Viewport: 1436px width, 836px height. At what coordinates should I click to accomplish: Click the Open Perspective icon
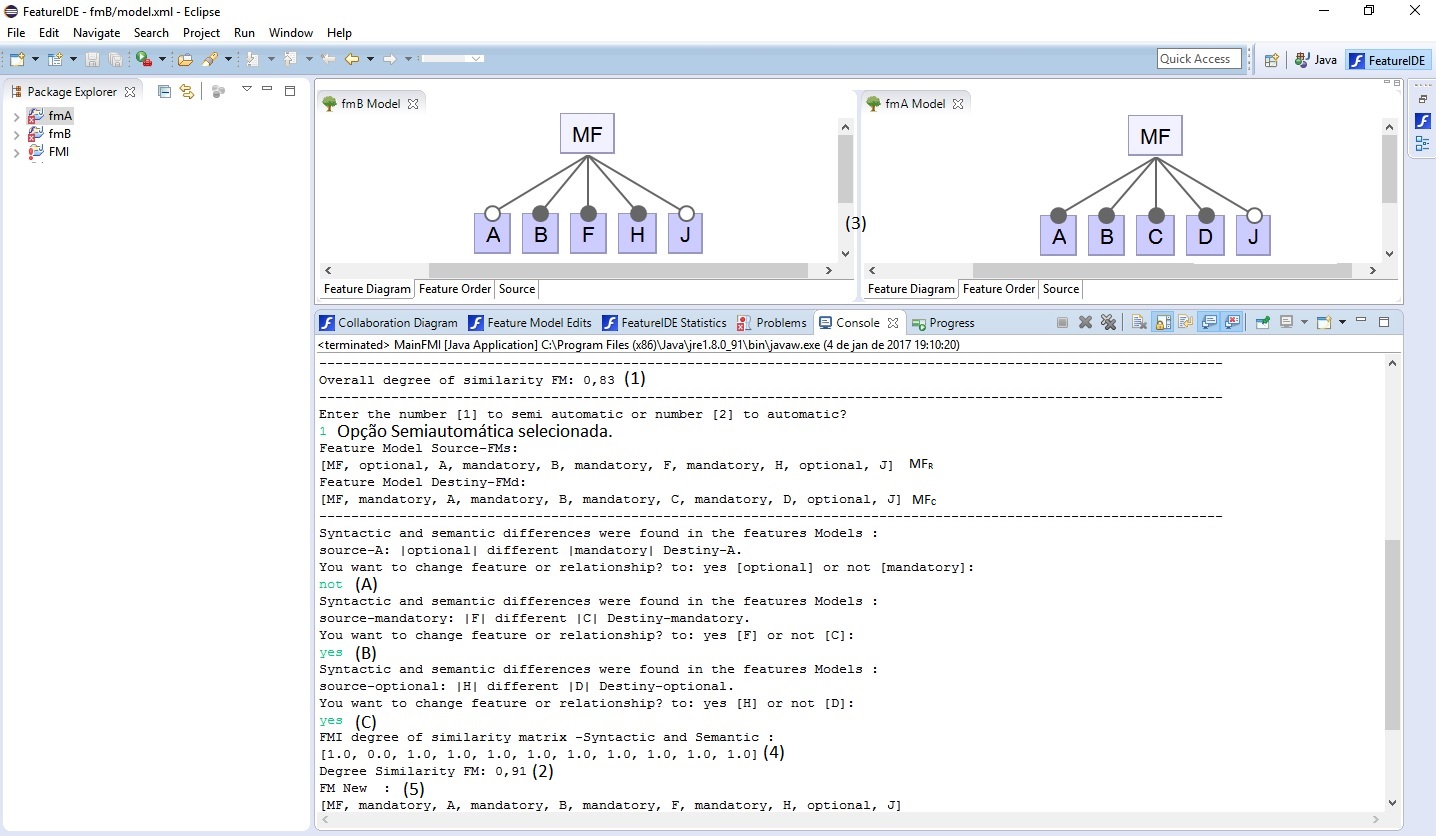(1271, 60)
